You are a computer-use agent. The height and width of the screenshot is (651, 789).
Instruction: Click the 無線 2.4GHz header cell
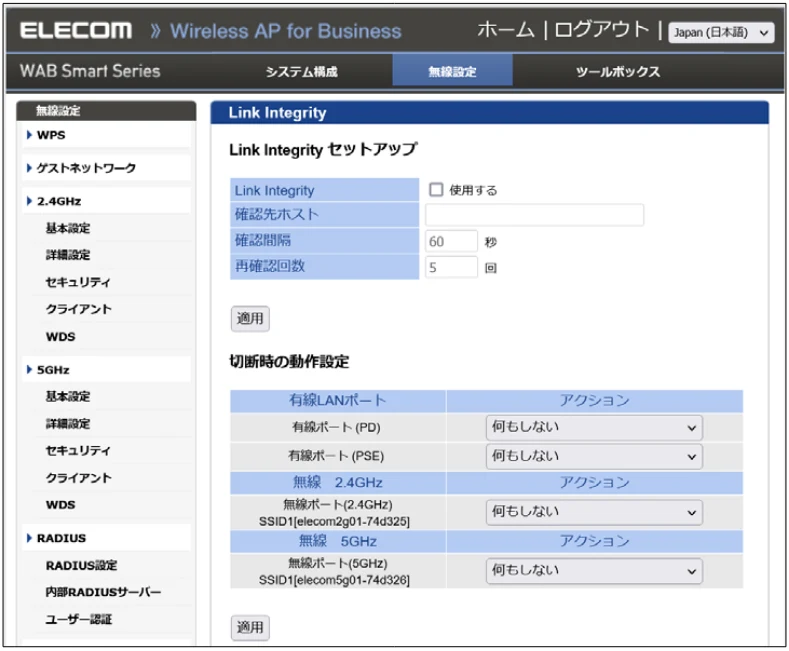point(338,483)
